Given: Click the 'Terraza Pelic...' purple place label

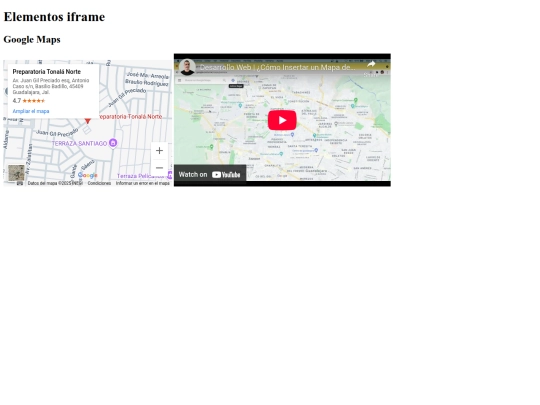Looking at the screenshot, I should click(142, 176).
